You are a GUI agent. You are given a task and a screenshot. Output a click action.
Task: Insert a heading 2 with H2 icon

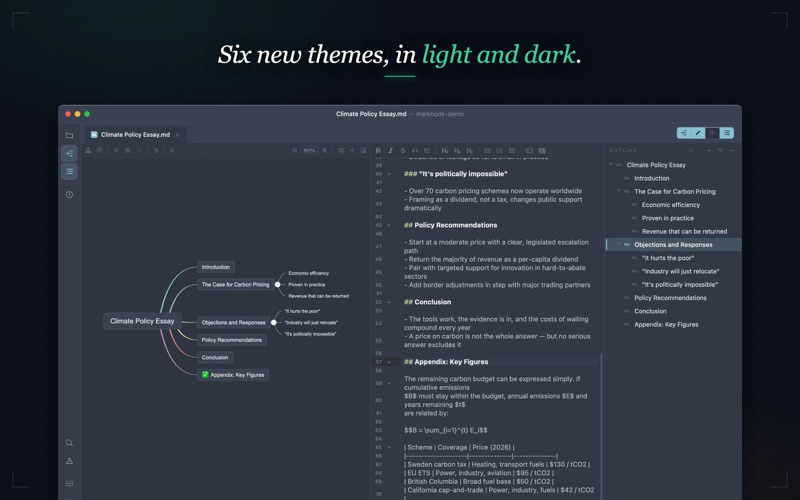point(457,151)
